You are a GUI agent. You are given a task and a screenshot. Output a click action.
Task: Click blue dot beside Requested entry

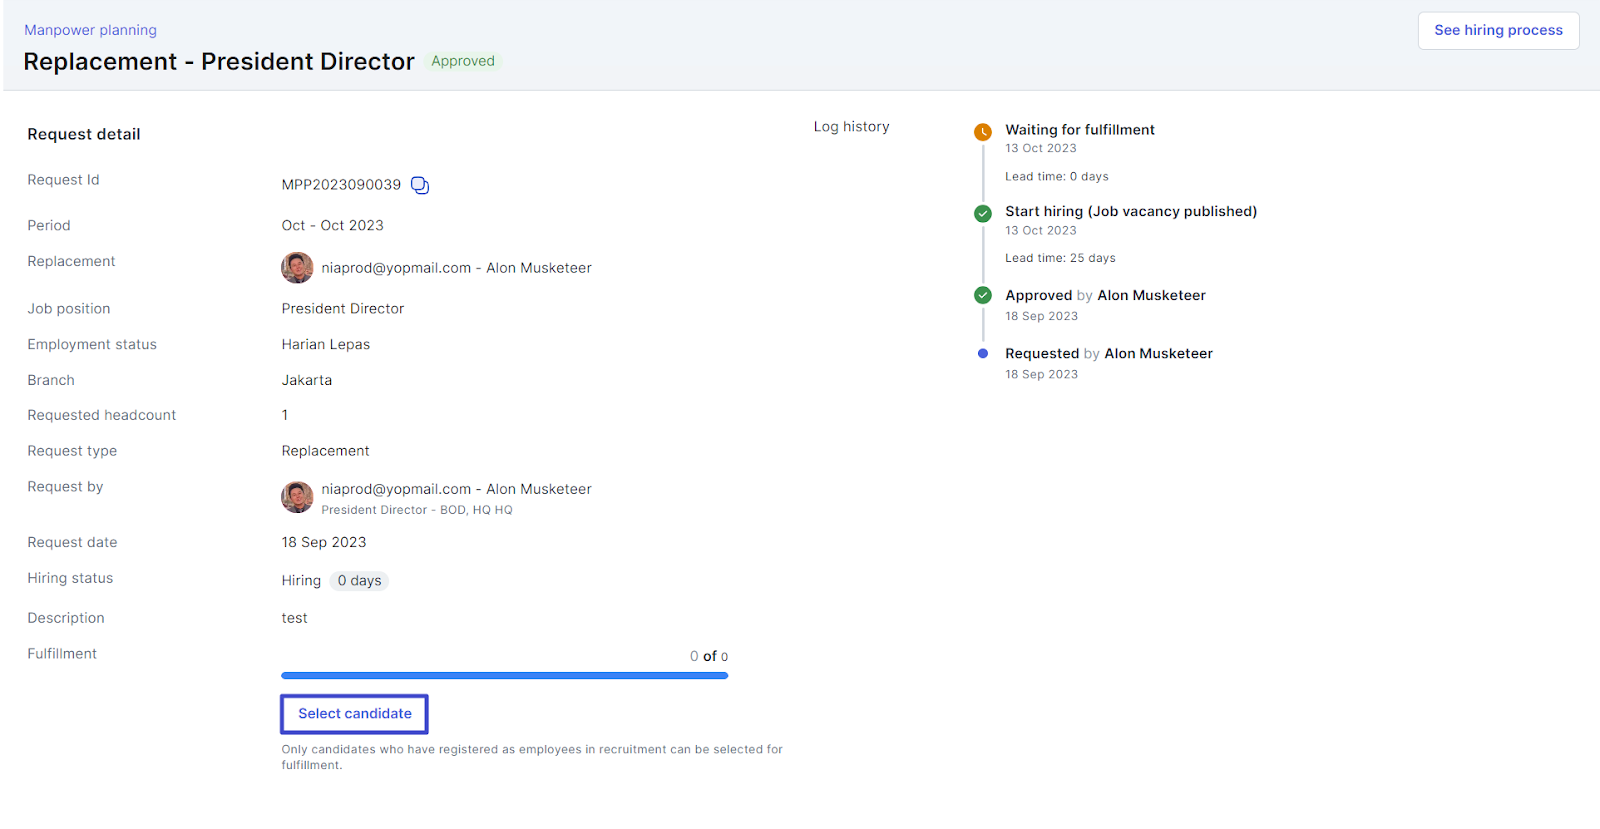pyautogui.click(x=983, y=353)
